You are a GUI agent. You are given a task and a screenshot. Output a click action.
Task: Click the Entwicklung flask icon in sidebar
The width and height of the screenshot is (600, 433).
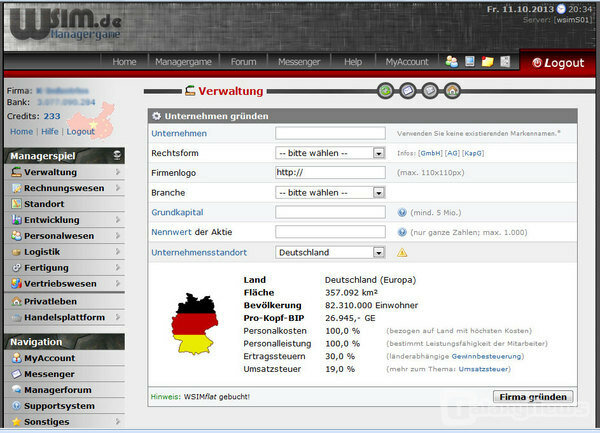16,220
